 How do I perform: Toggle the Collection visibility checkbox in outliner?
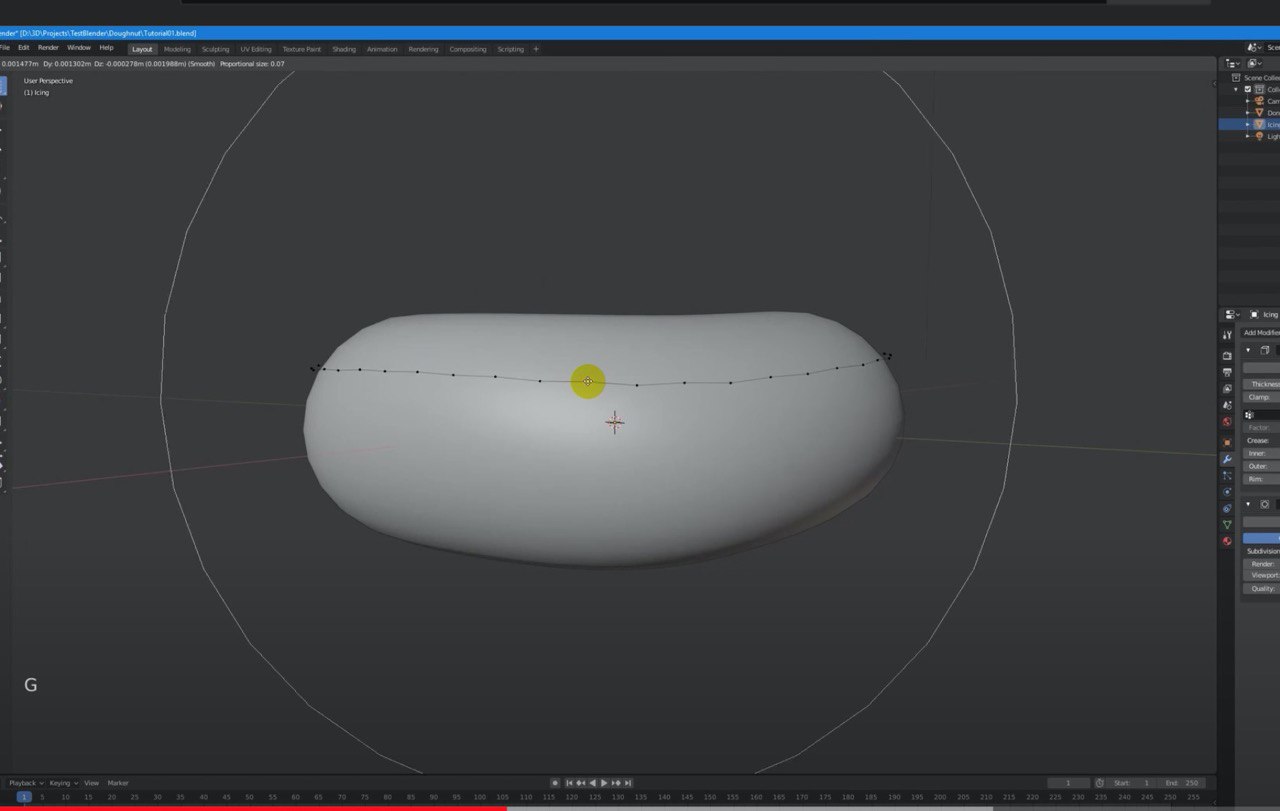[x=1247, y=89]
